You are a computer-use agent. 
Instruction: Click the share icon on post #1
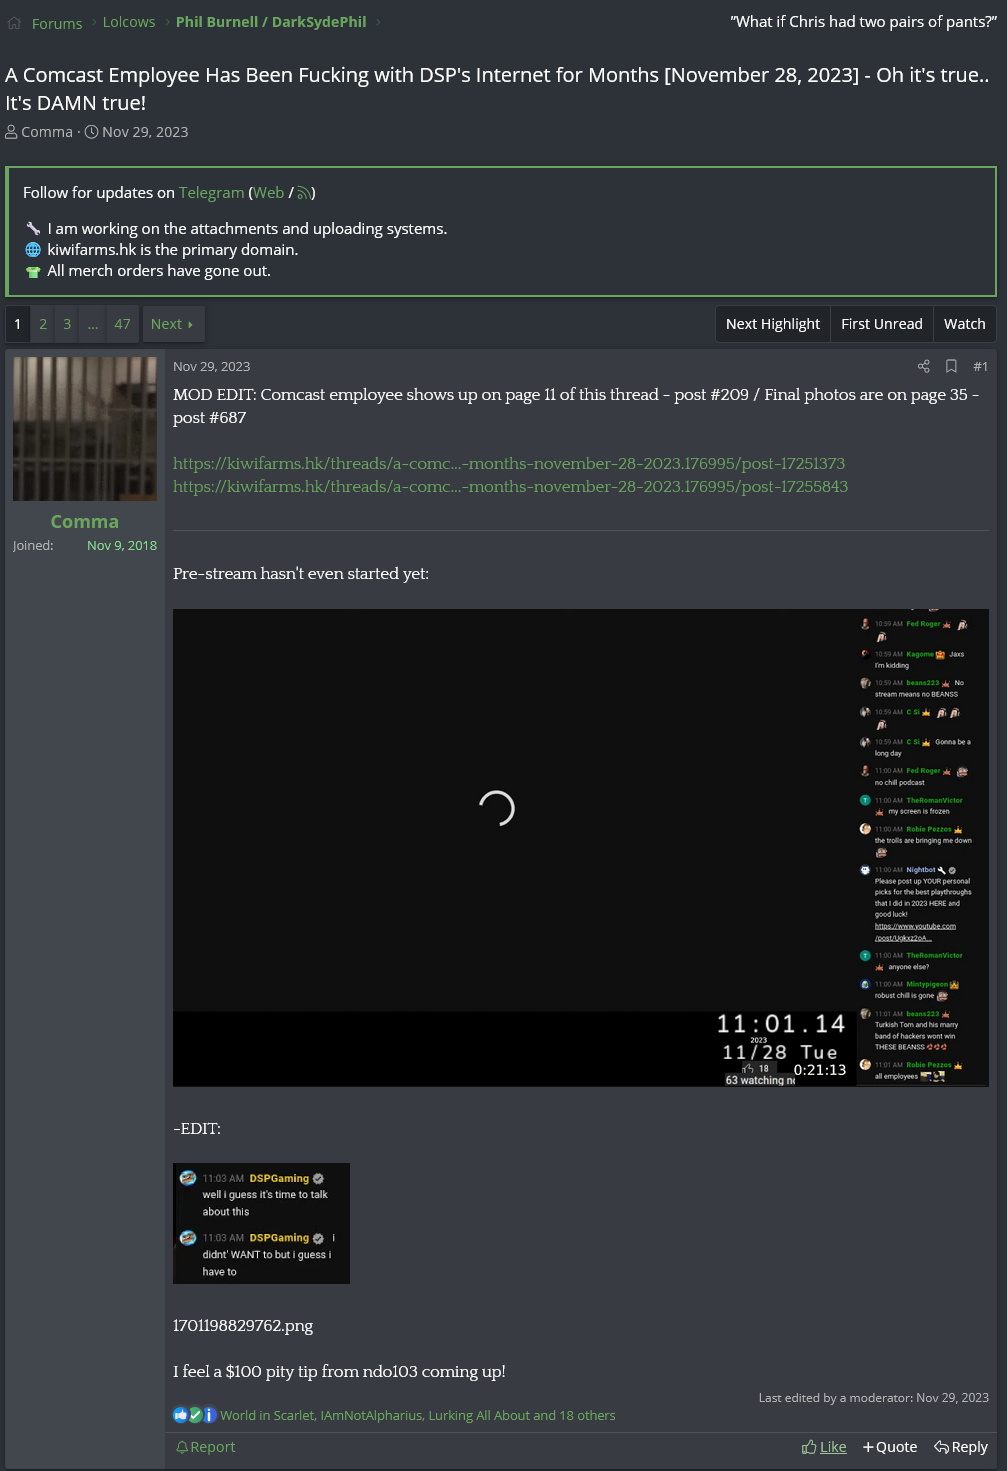click(x=923, y=367)
